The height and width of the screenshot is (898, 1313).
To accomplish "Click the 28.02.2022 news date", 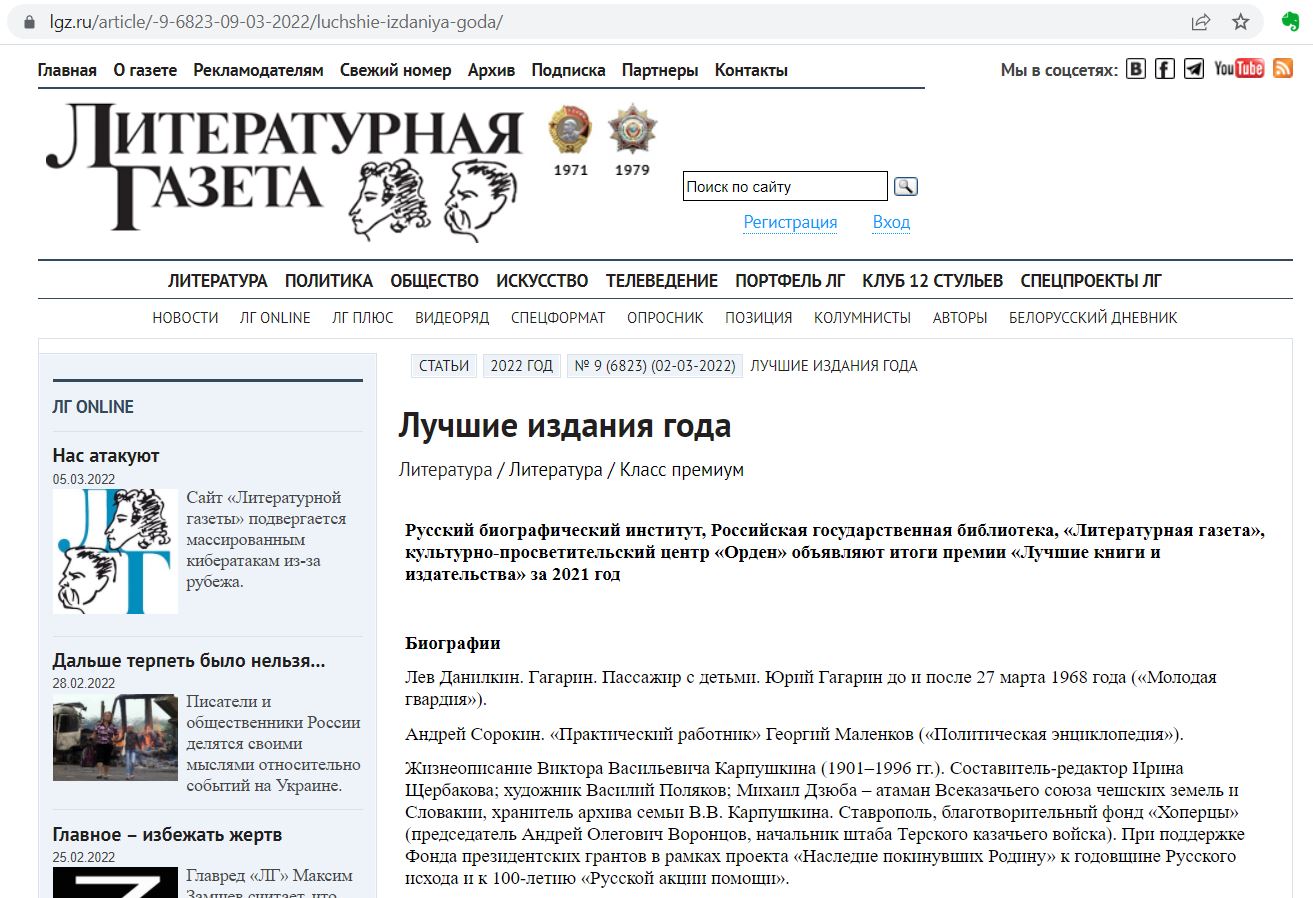I will pos(84,683).
